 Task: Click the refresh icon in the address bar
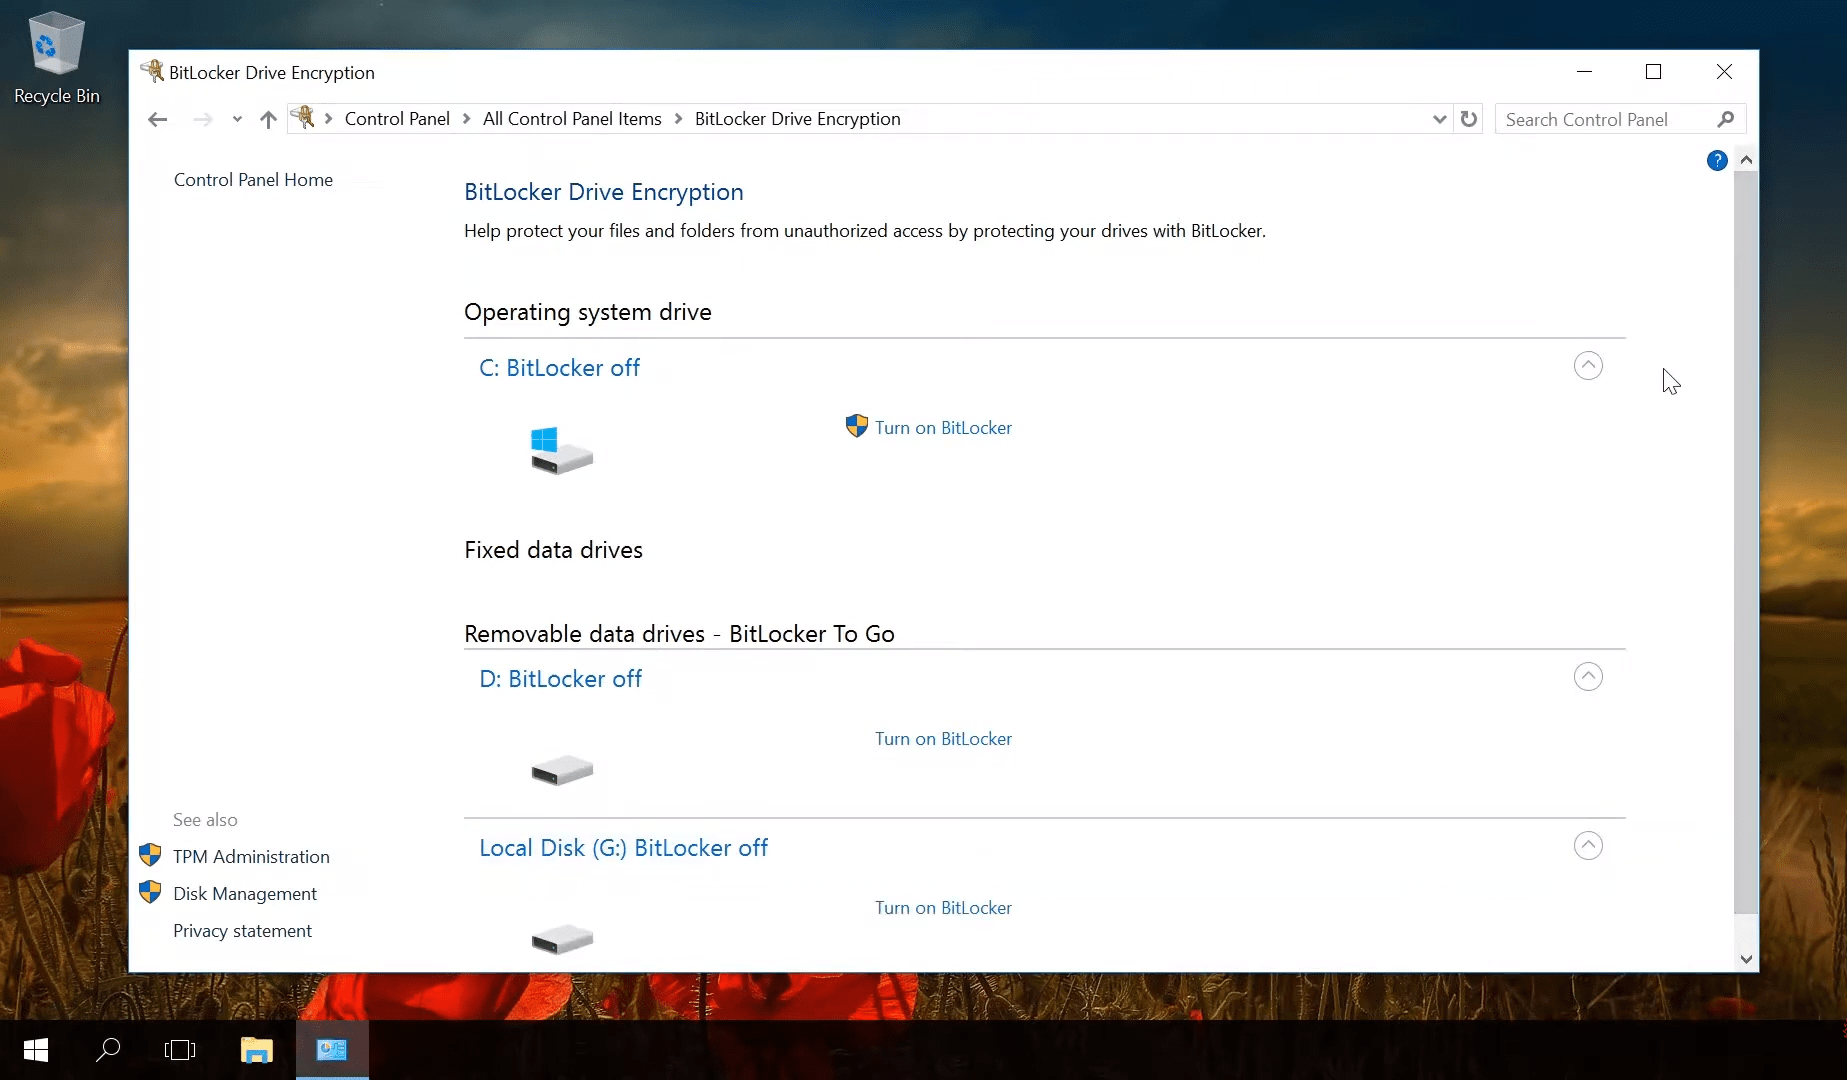pos(1468,118)
